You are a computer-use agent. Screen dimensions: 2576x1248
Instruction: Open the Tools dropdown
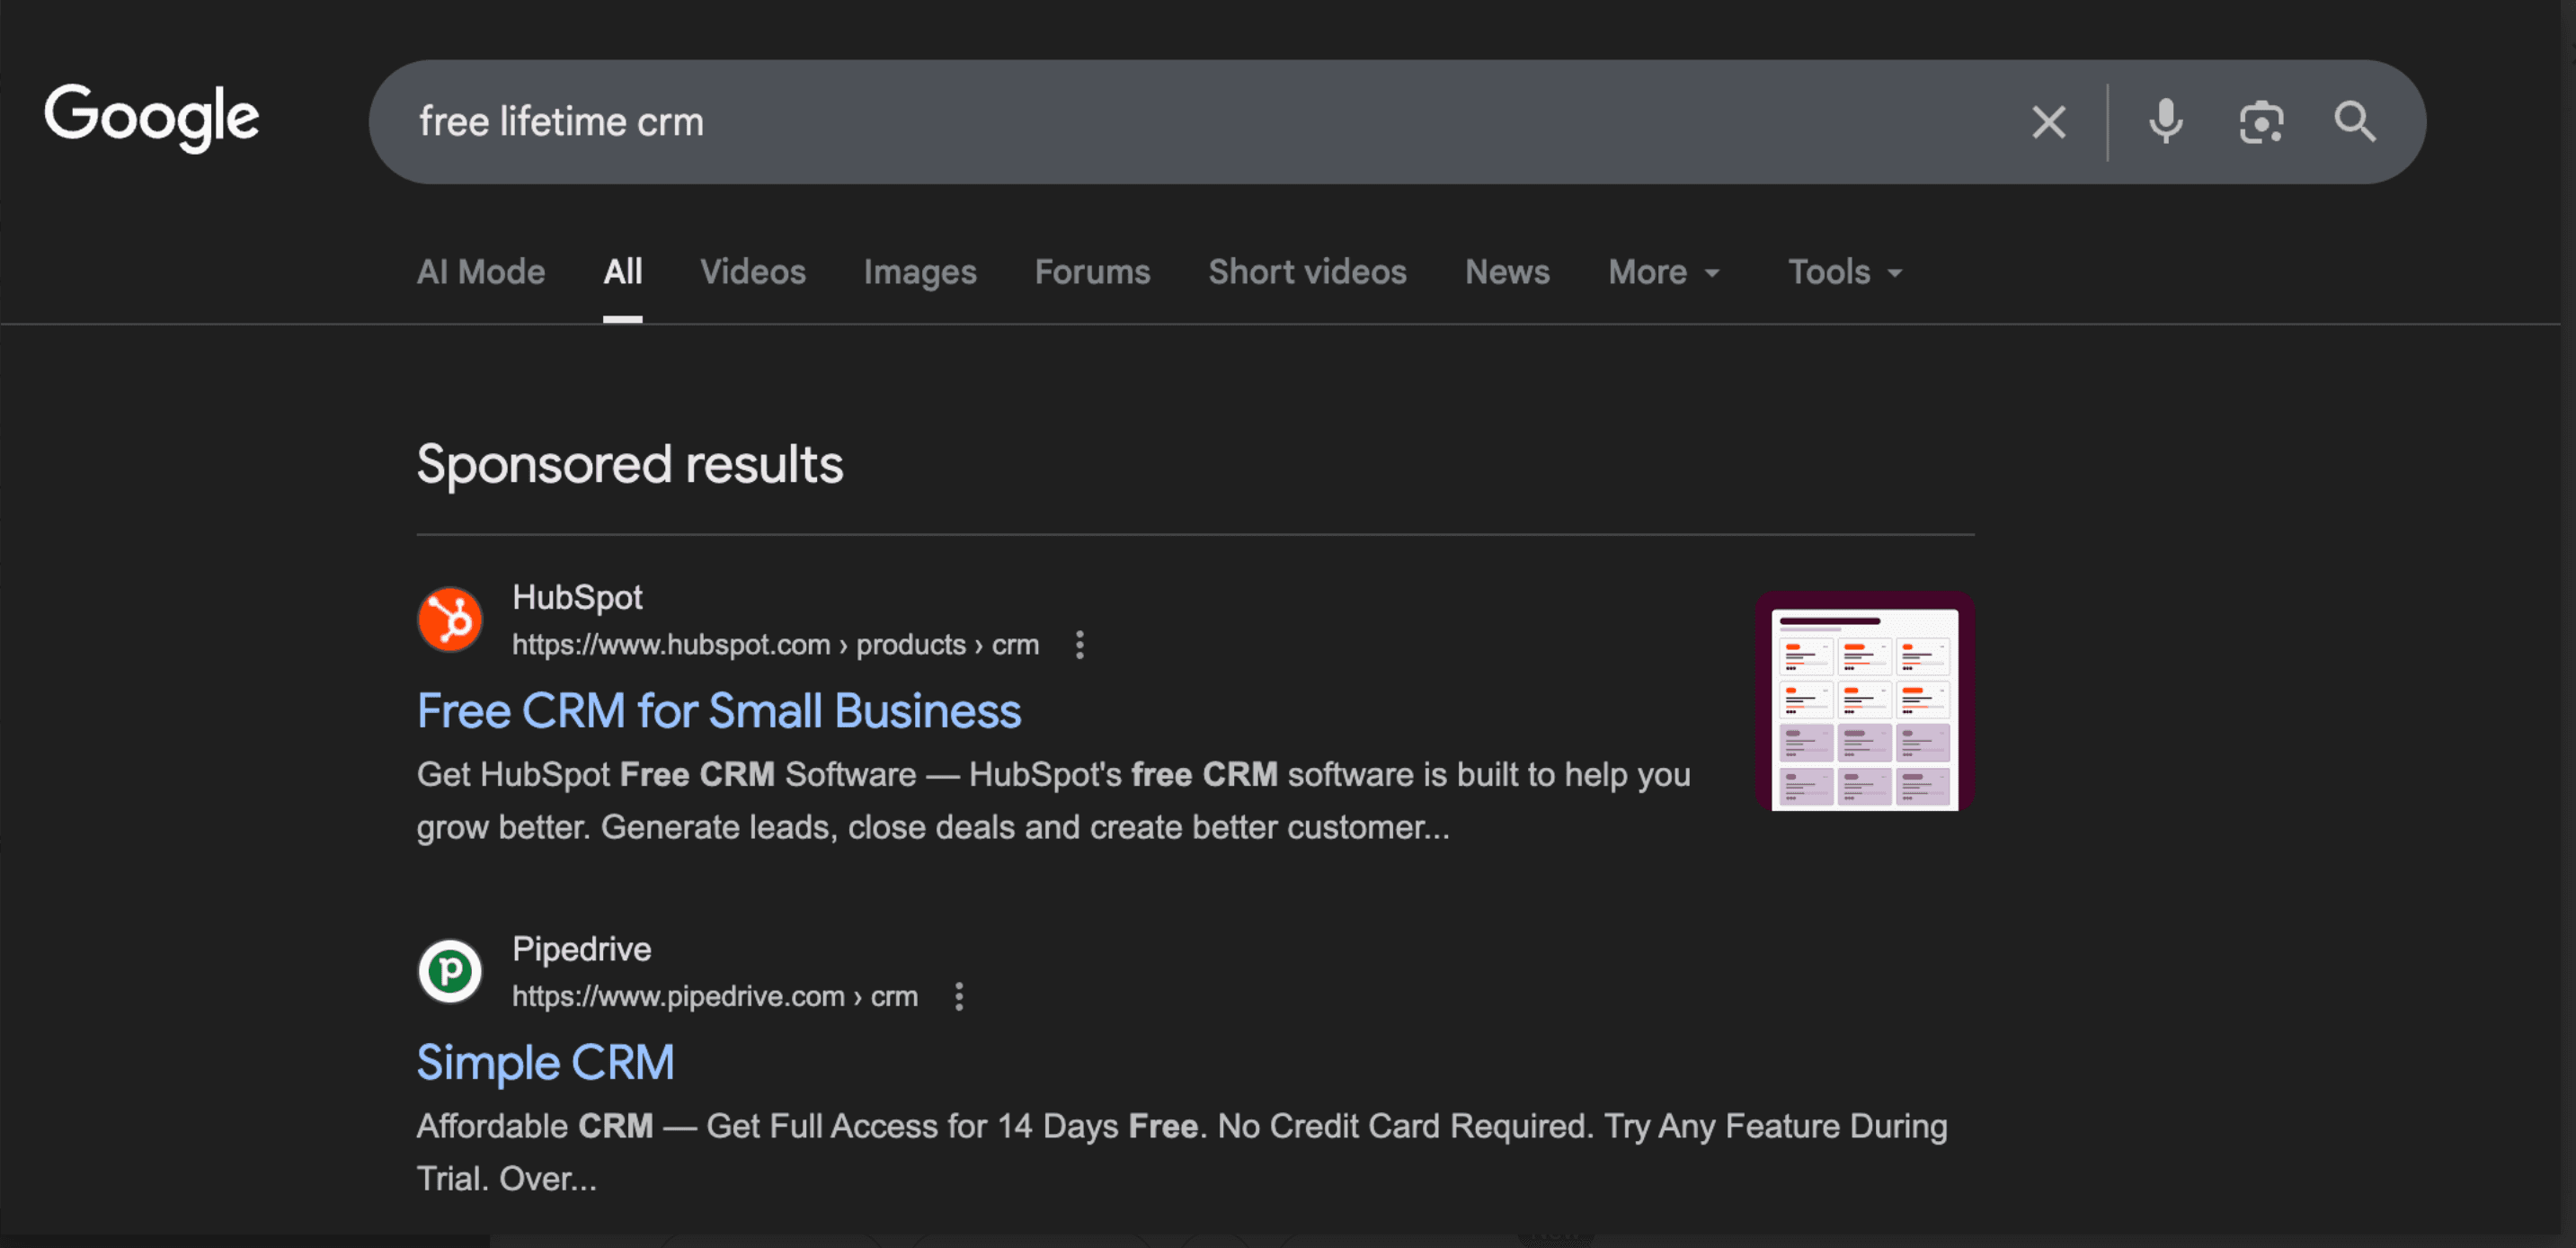(1842, 271)
